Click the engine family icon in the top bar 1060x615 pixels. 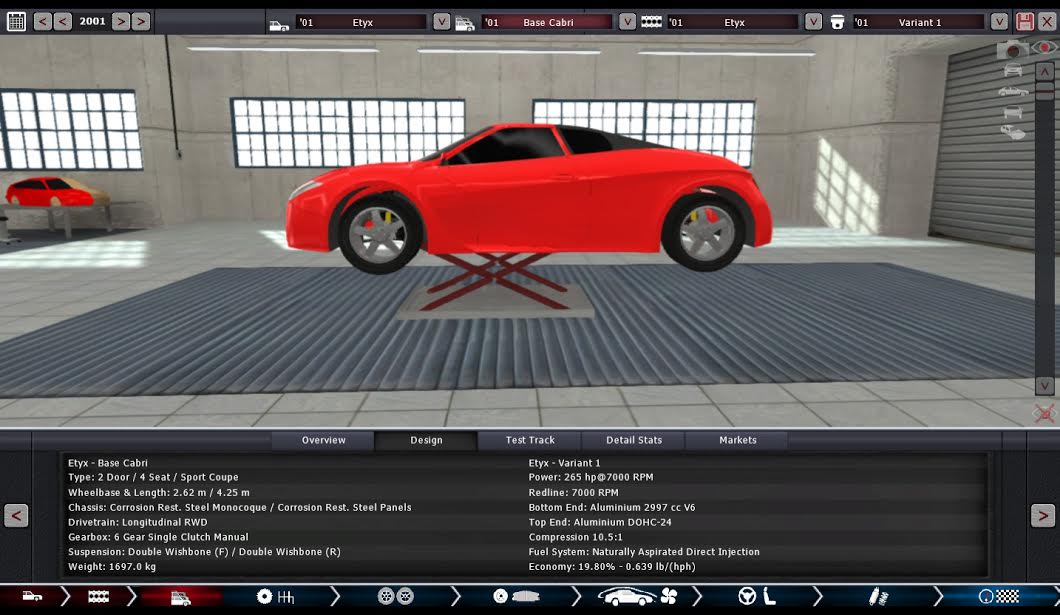tap(652, 22)
